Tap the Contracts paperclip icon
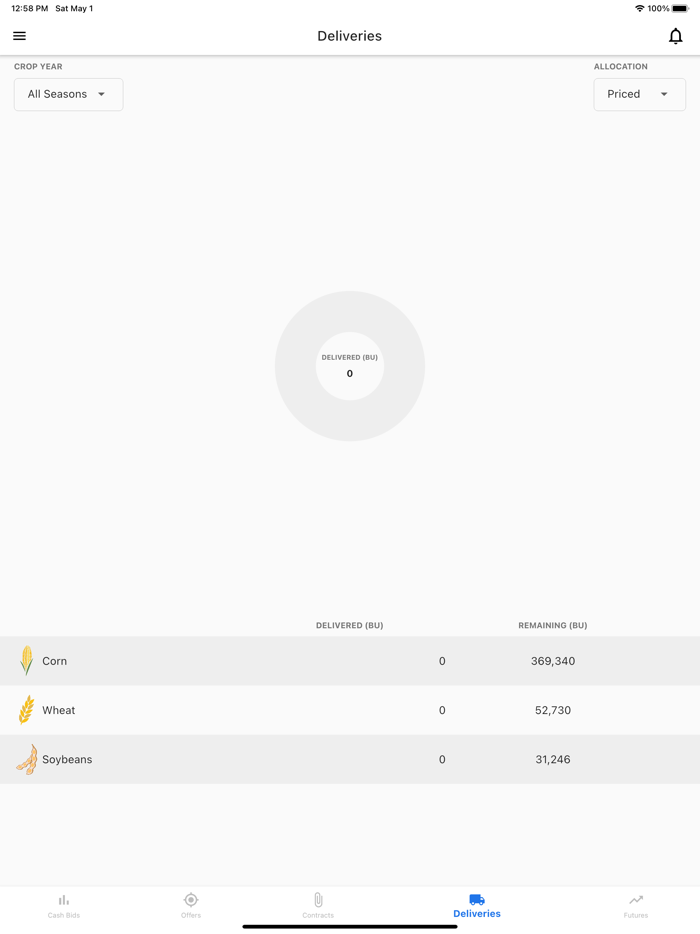This screenshot has width=700, height=934. [318, 900]
